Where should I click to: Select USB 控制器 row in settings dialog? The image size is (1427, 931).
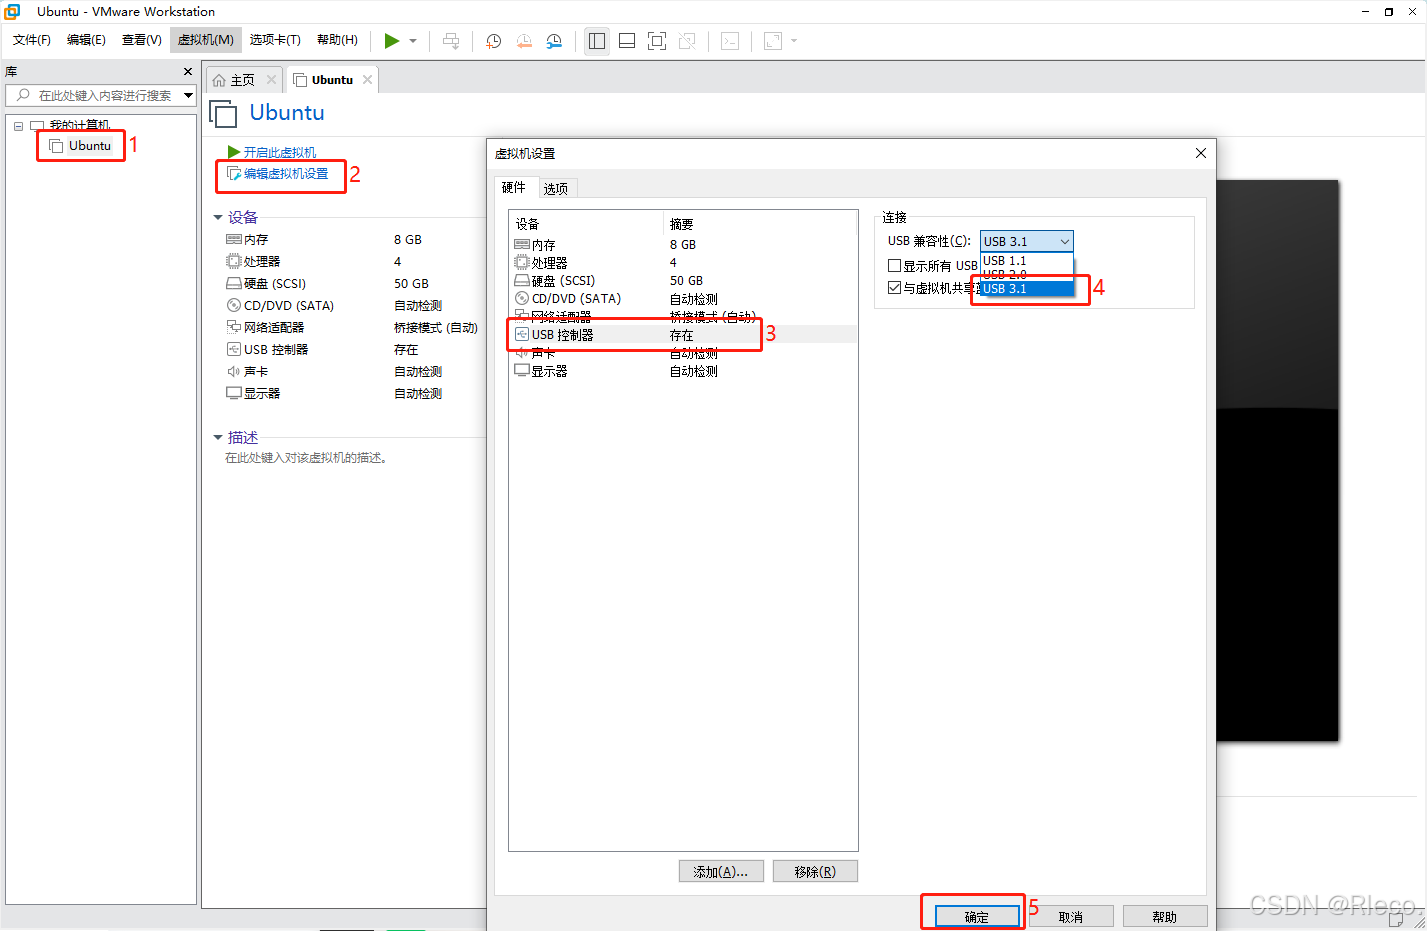683,335
